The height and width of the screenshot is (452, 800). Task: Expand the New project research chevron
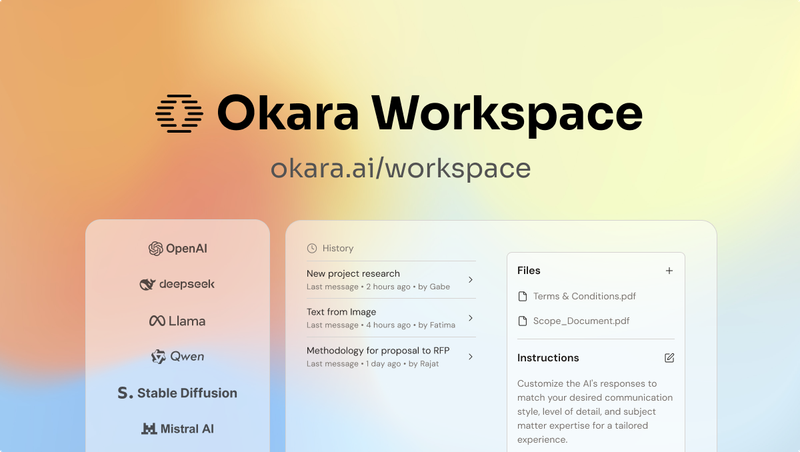470,280
